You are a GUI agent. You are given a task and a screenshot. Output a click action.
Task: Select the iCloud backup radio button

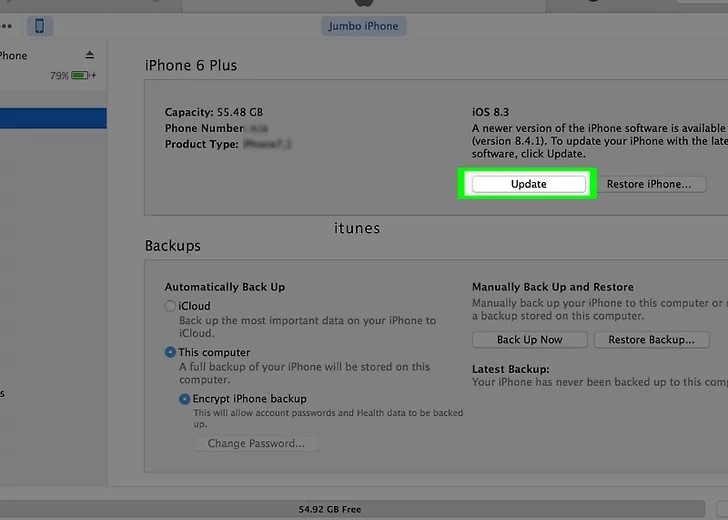tap(170, 306)
